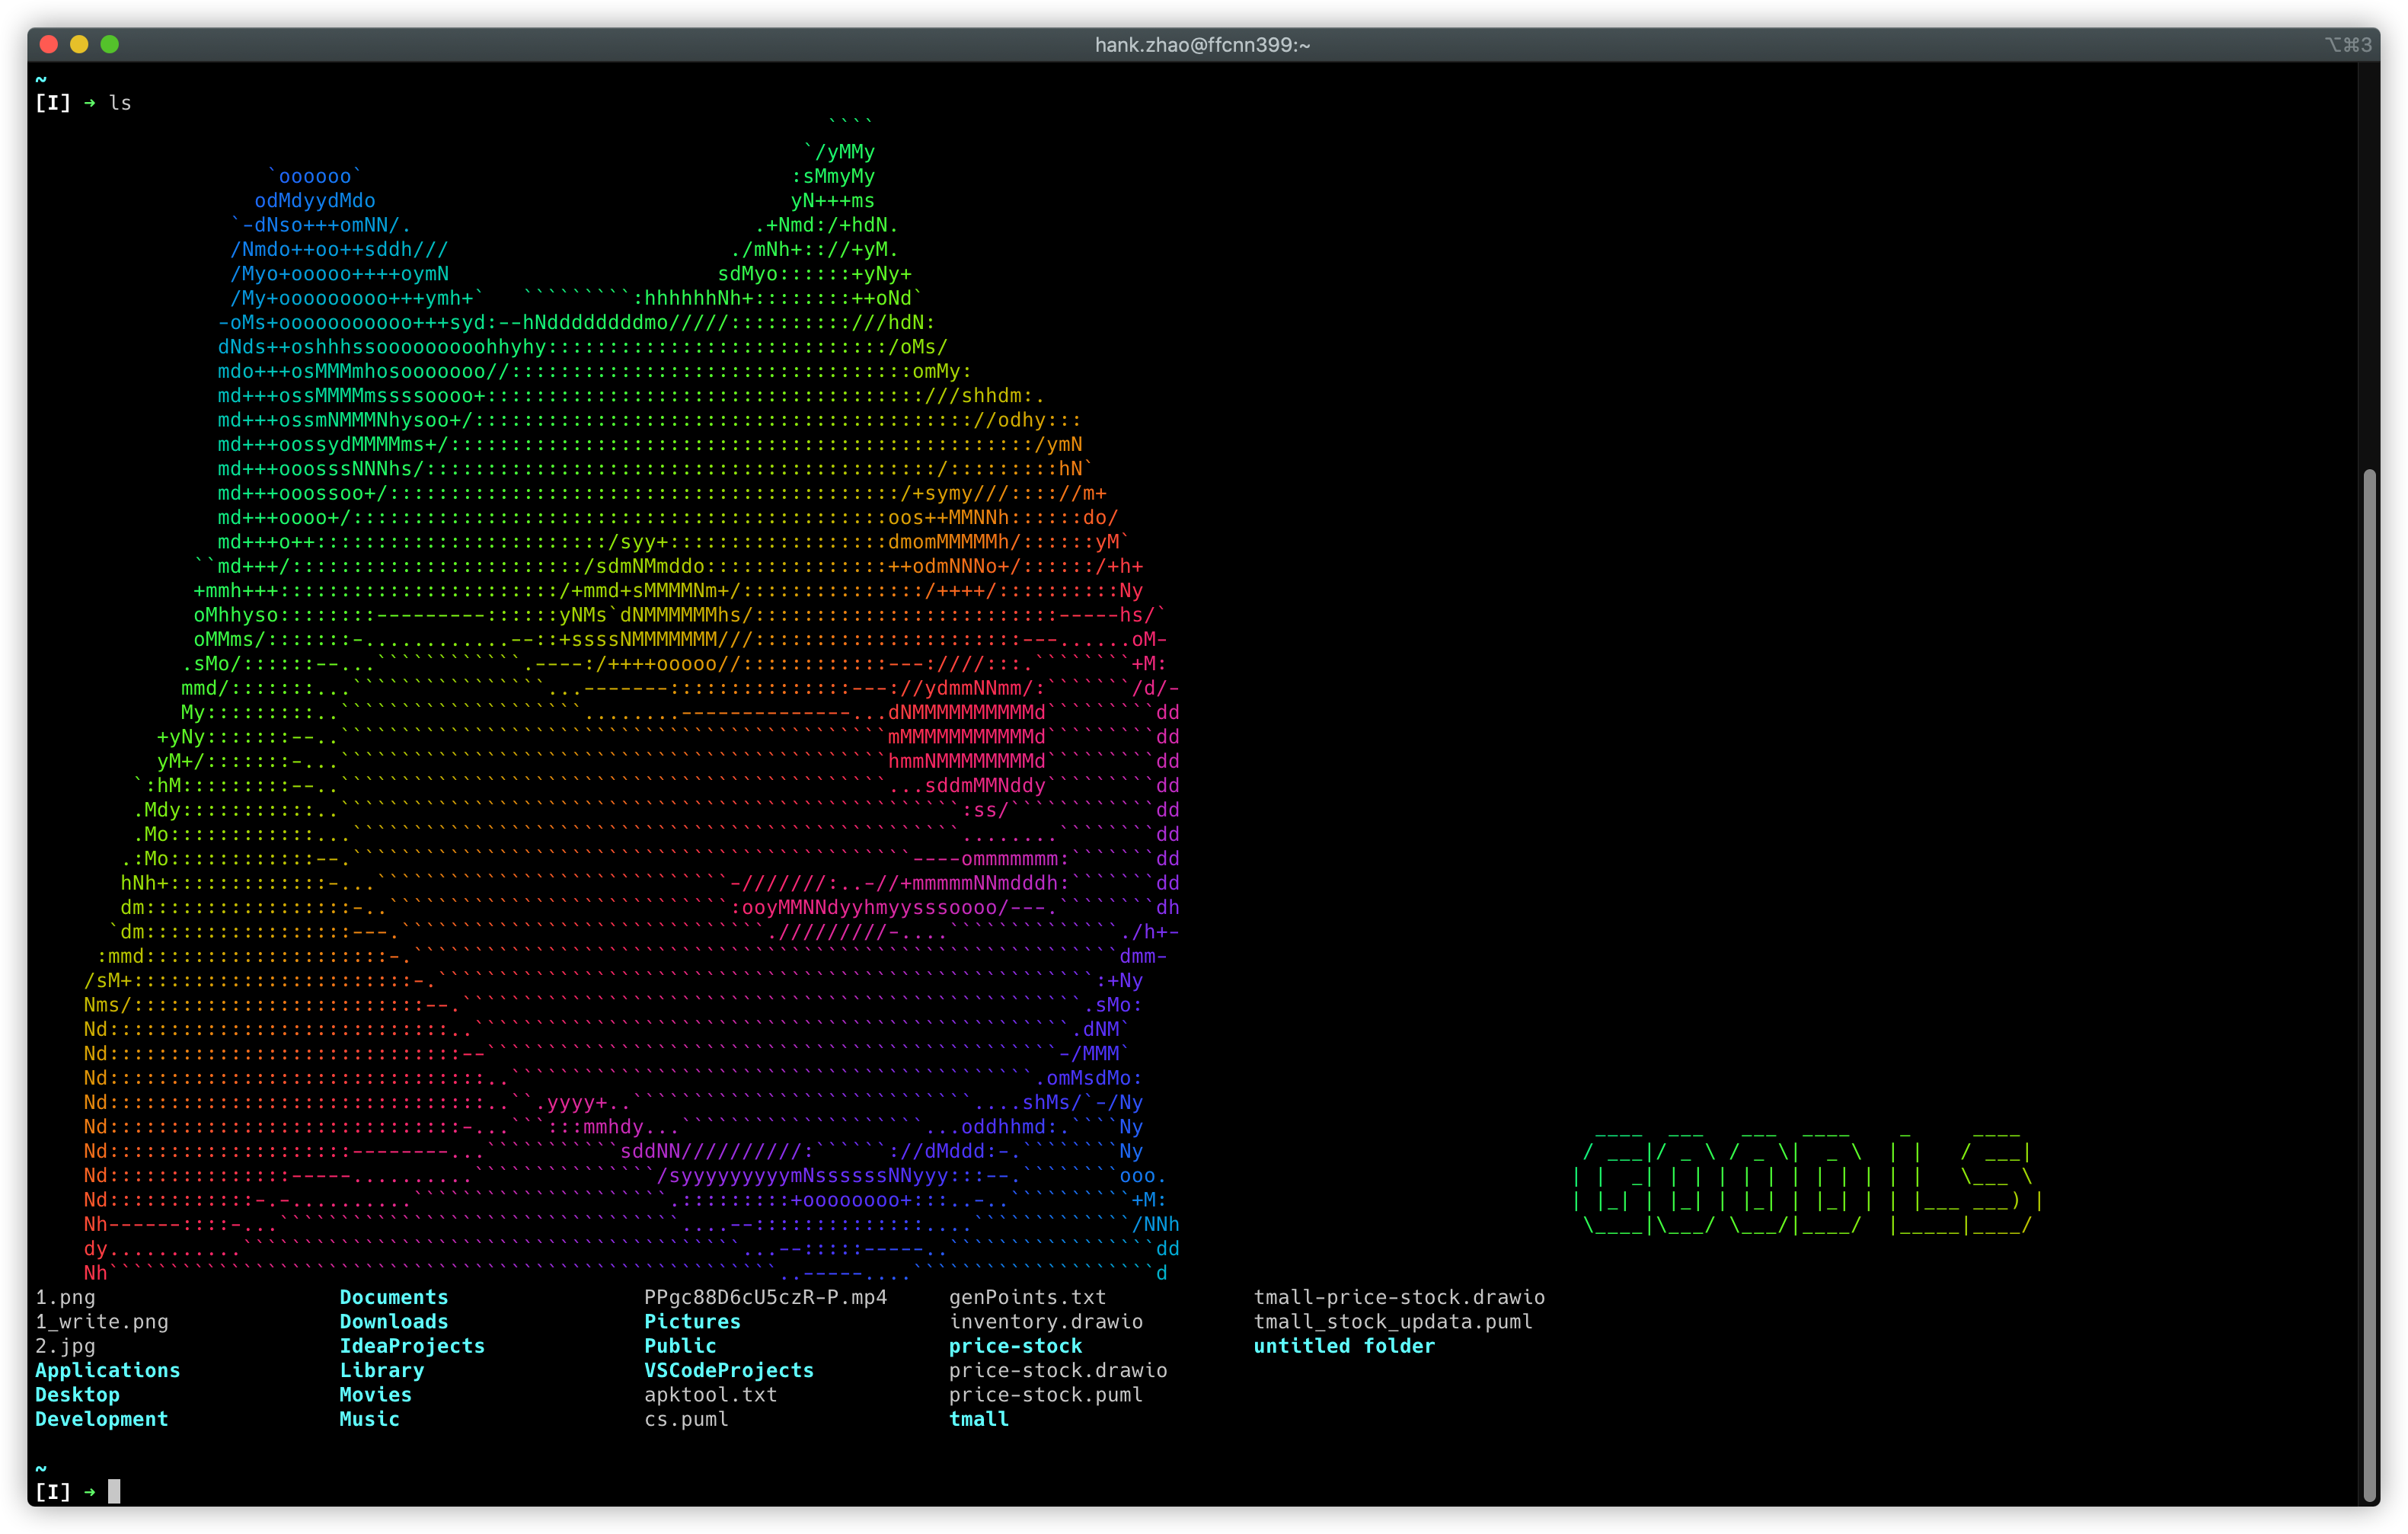This screenshot has width=2408, height=1534.
Task: Click the genPoints.txt file
Action: tap(1027, 1297)
